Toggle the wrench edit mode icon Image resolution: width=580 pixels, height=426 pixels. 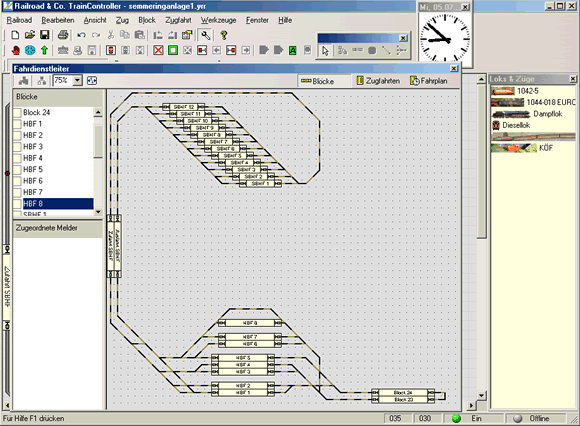pos(205,35)
